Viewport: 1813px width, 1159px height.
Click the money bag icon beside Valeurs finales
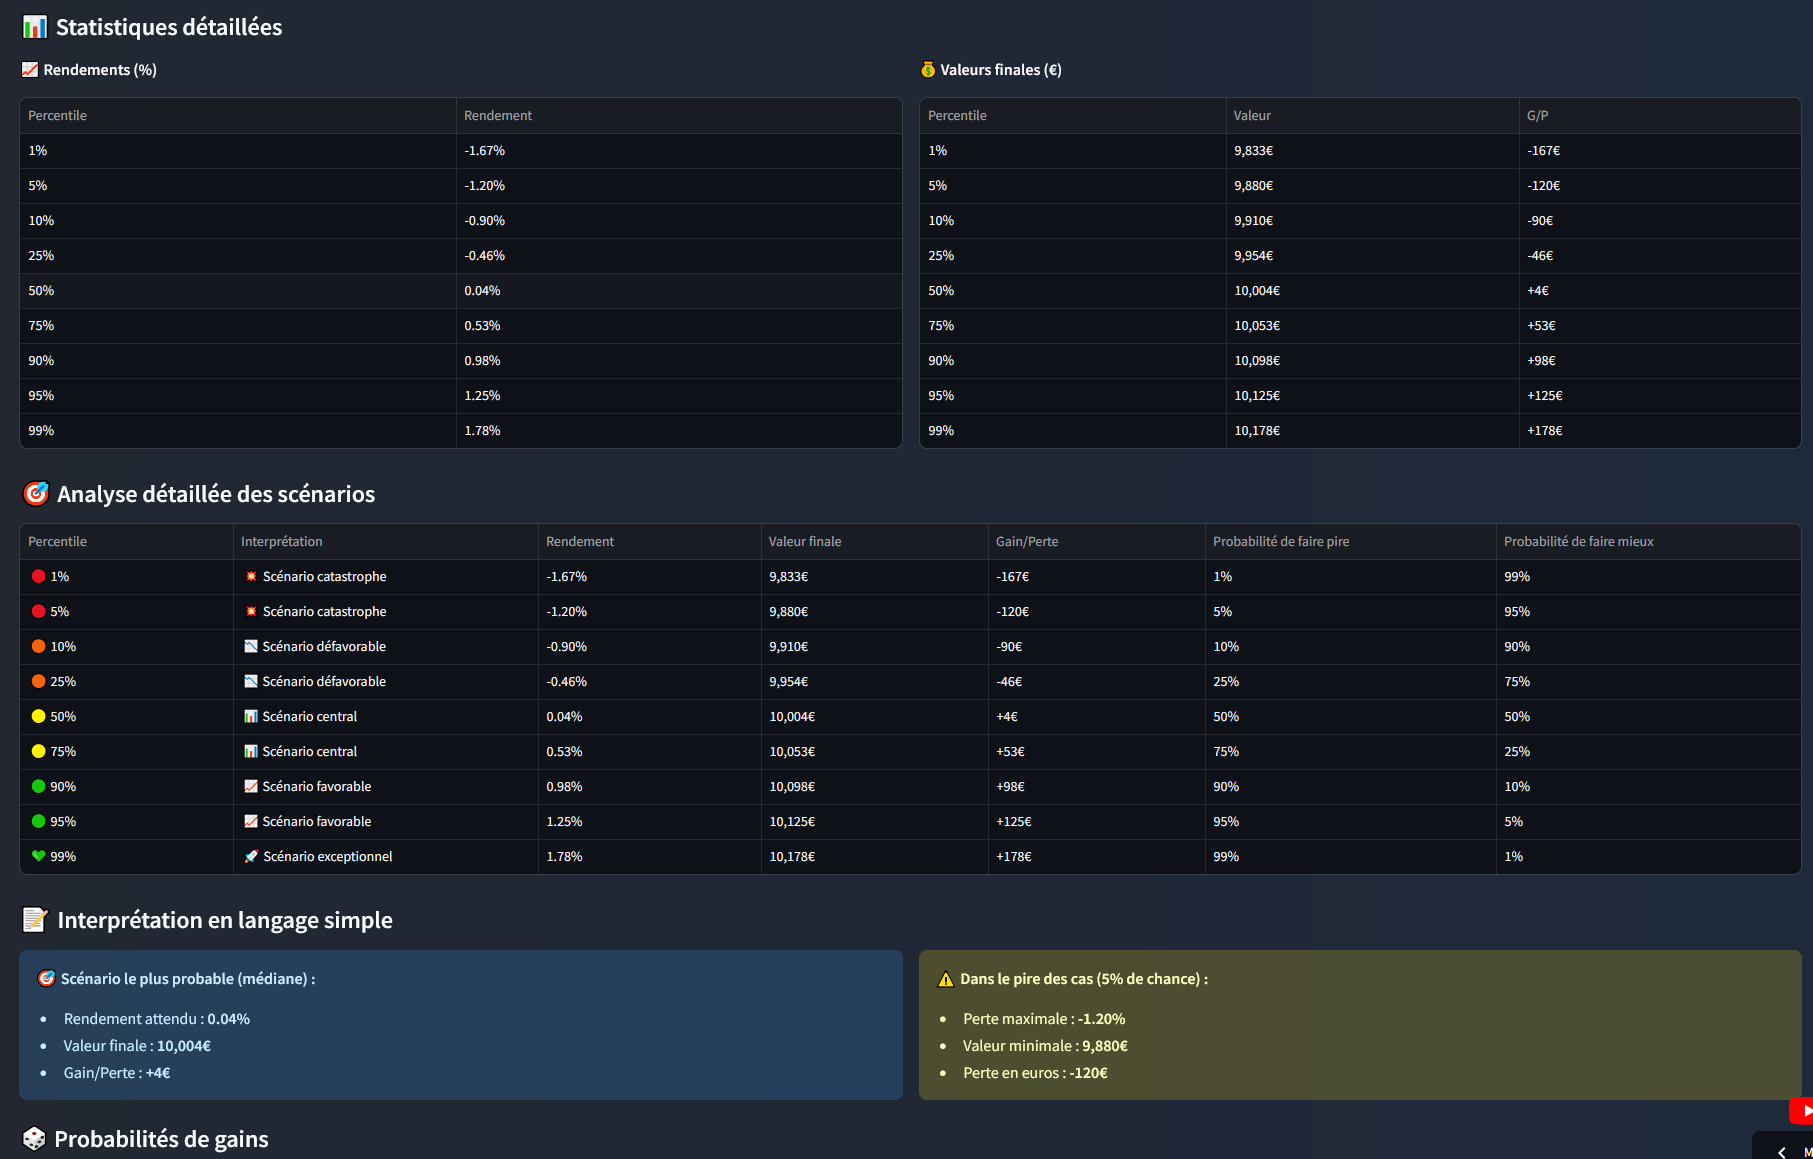928,70
